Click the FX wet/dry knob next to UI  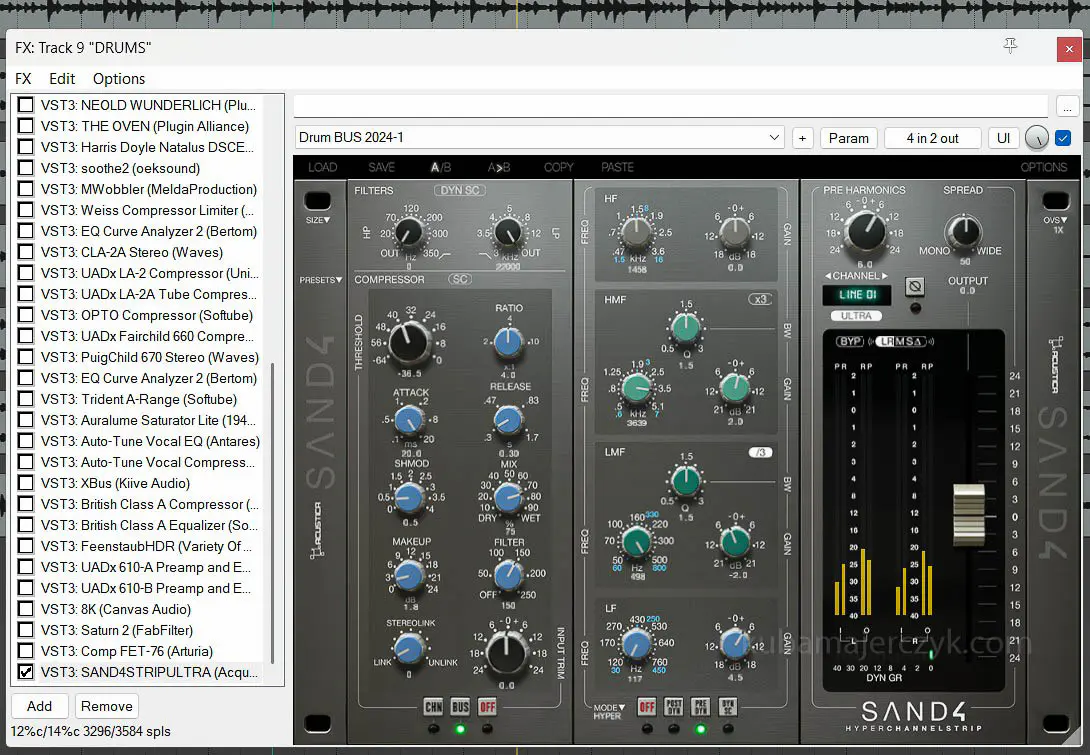point(1037,138)
